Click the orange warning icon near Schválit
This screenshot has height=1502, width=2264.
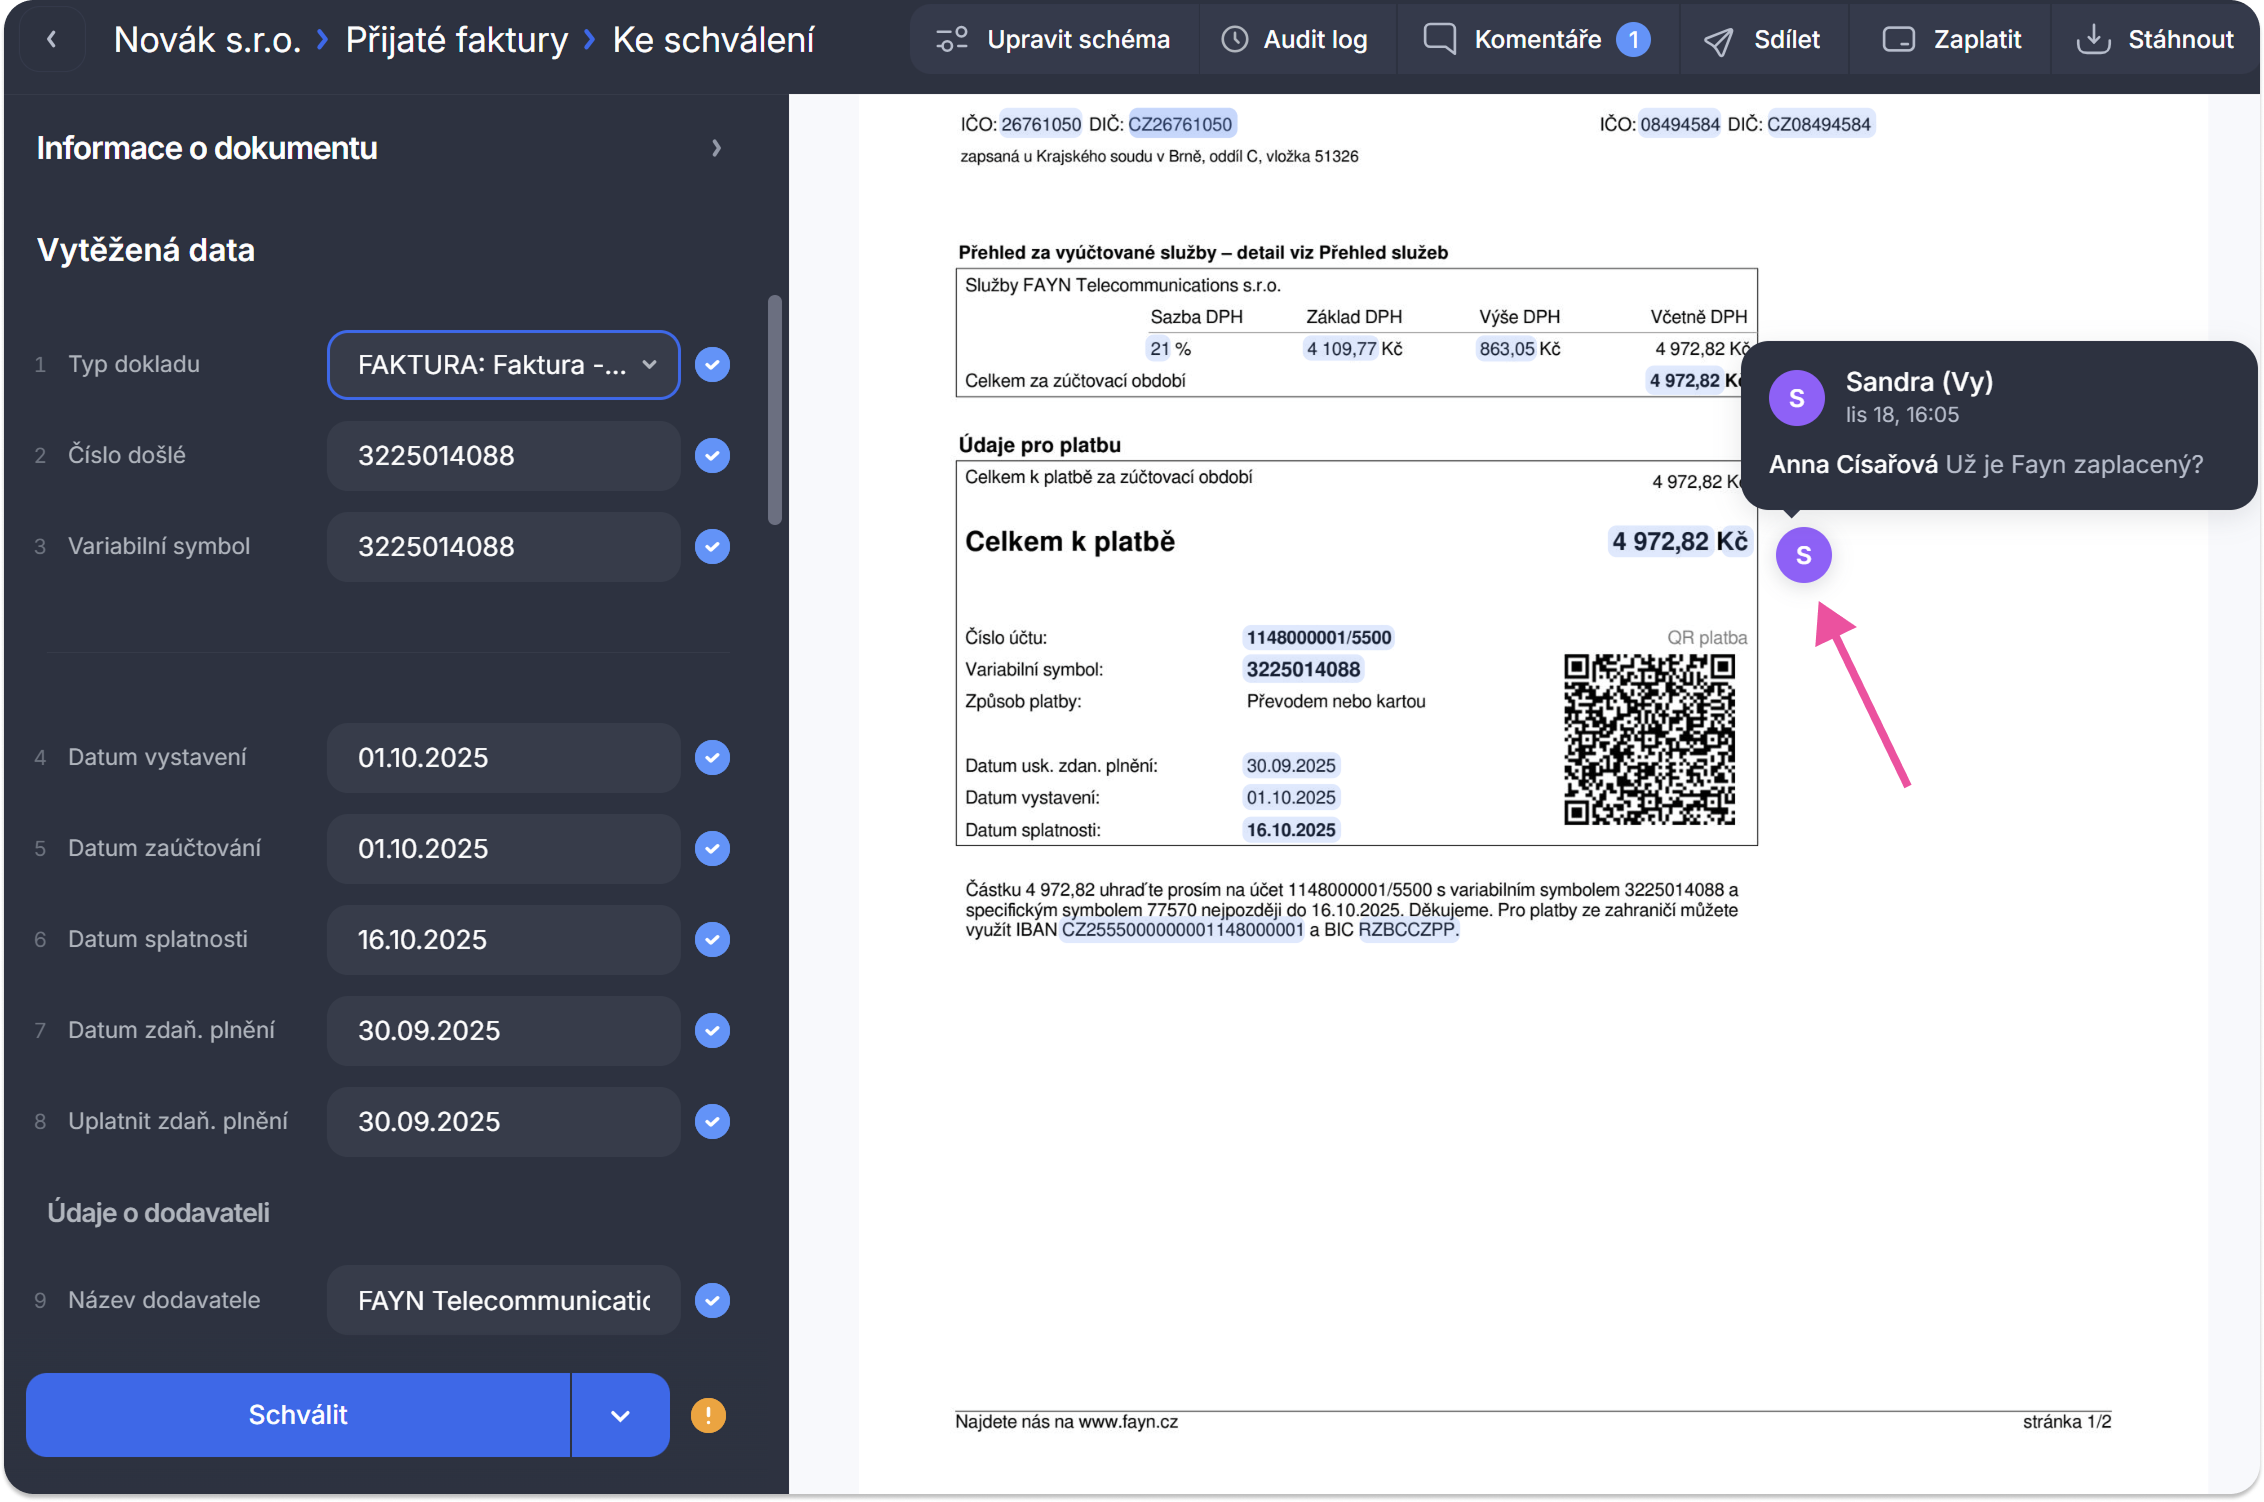[x=708, y=1415]
